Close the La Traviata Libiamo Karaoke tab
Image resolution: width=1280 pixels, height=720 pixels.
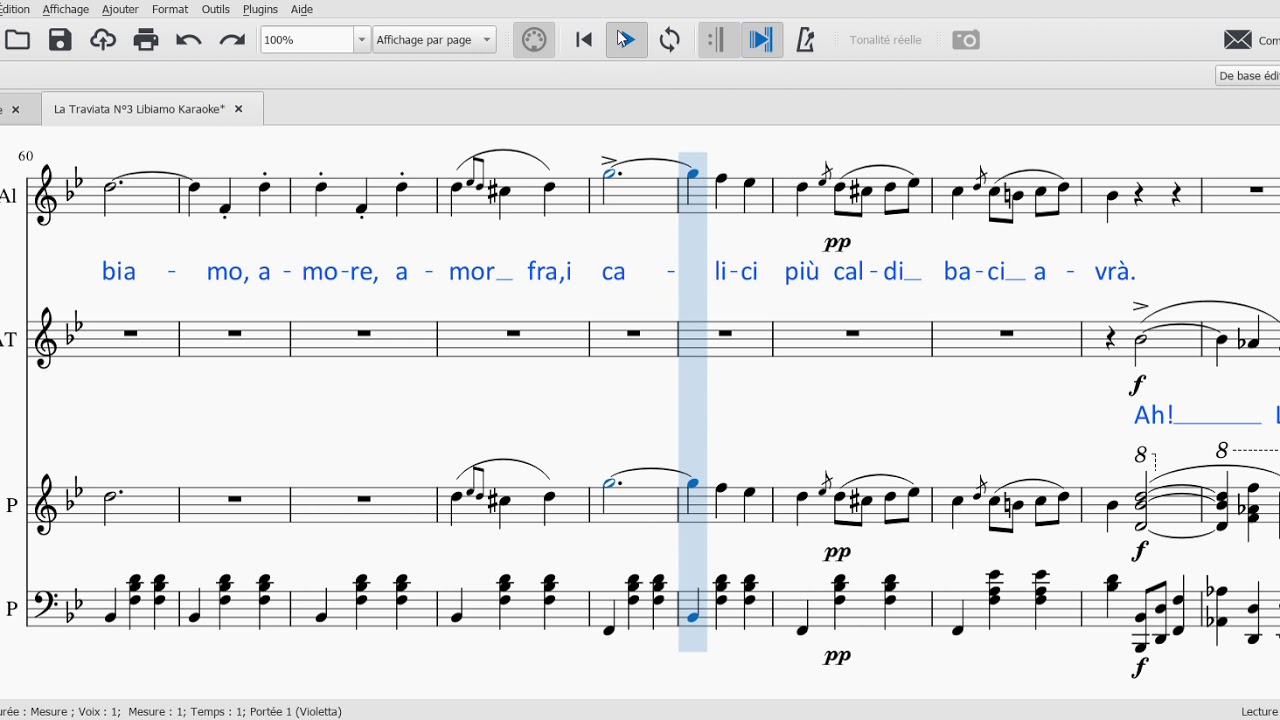pyautogui.click(x=238, y=109)
